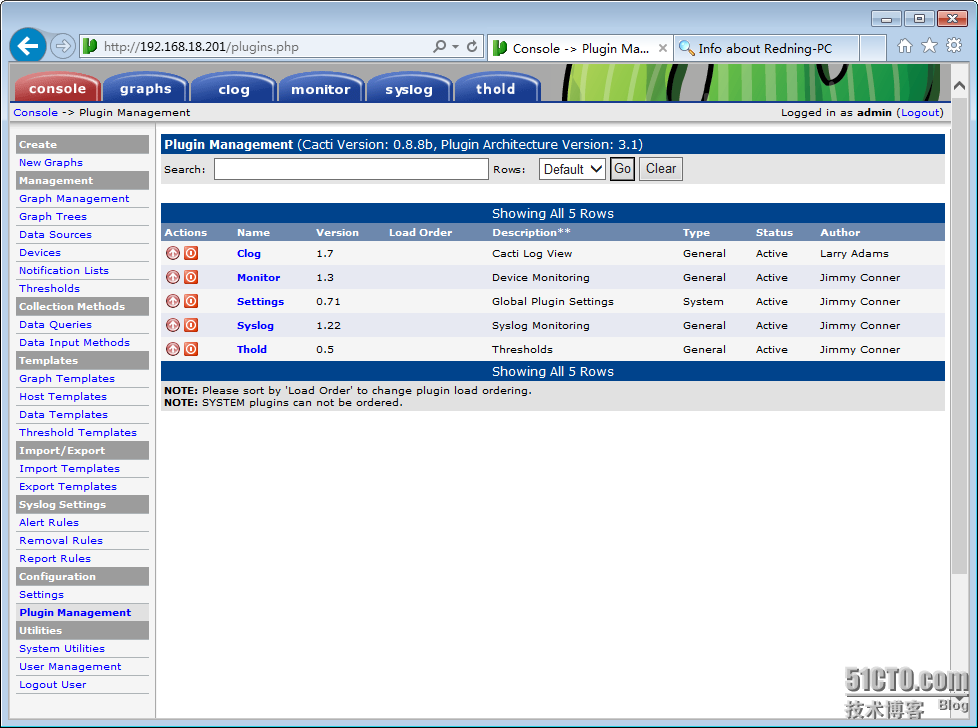978x728 pixels.
Task: Open the Monitor plugin name link
Action: tap(258, 277)
